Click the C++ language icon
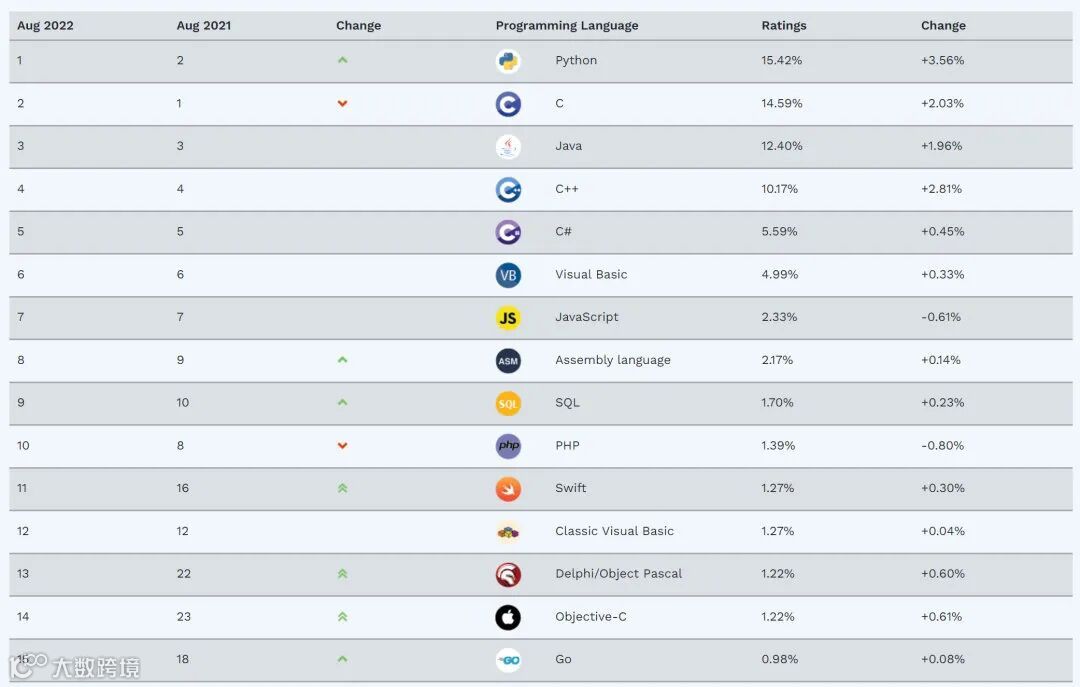This screenshot has width=1080, height=687. 508,189
